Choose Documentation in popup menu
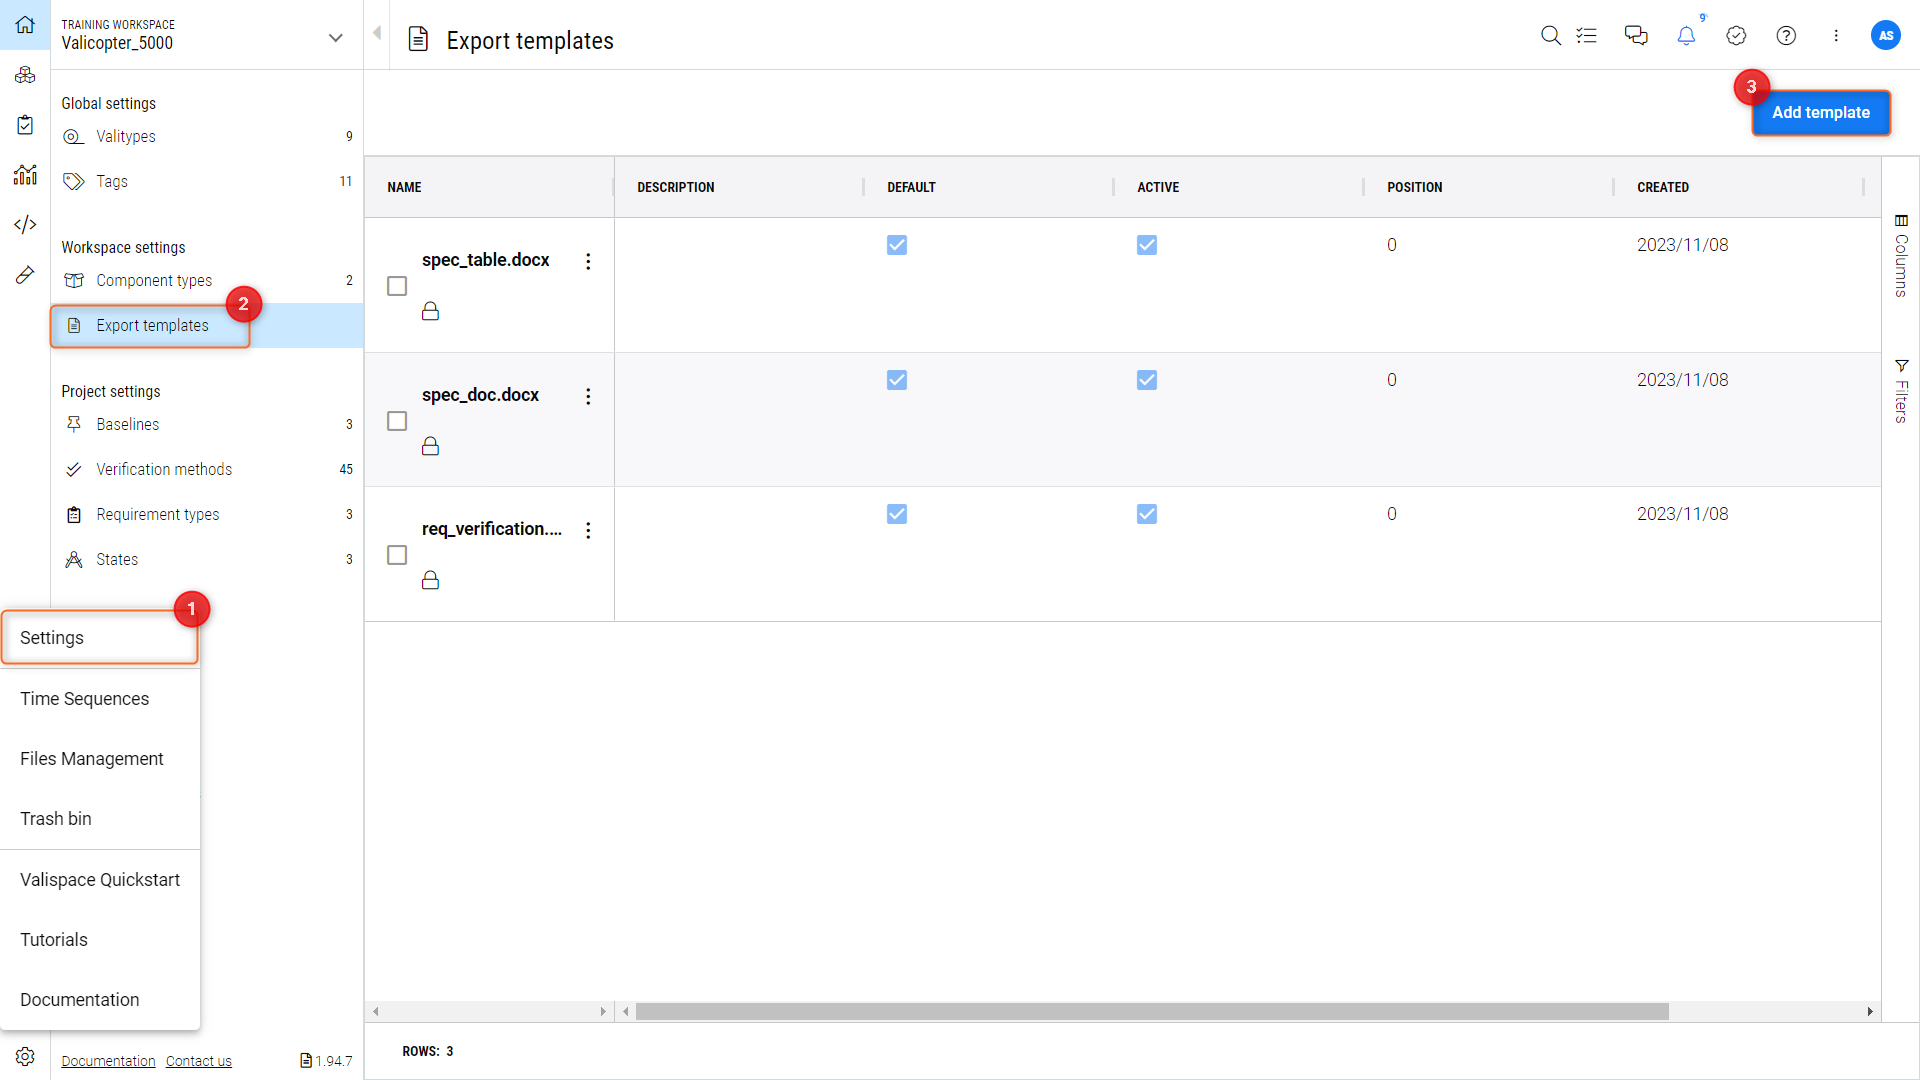Image resolution: width=1920 pixels, height=1080 pixels. click(100, 1000)
